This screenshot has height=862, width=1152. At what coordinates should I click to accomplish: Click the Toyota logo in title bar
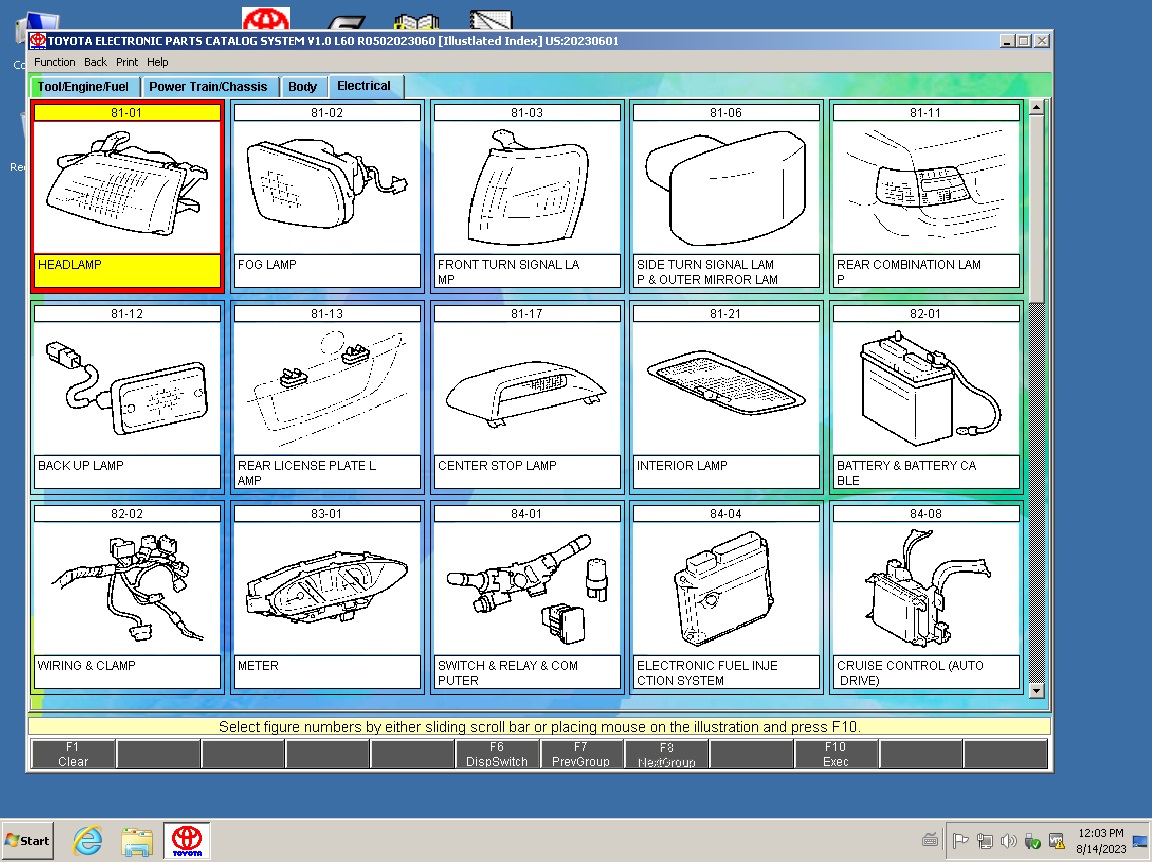click(x=38, y=40)
